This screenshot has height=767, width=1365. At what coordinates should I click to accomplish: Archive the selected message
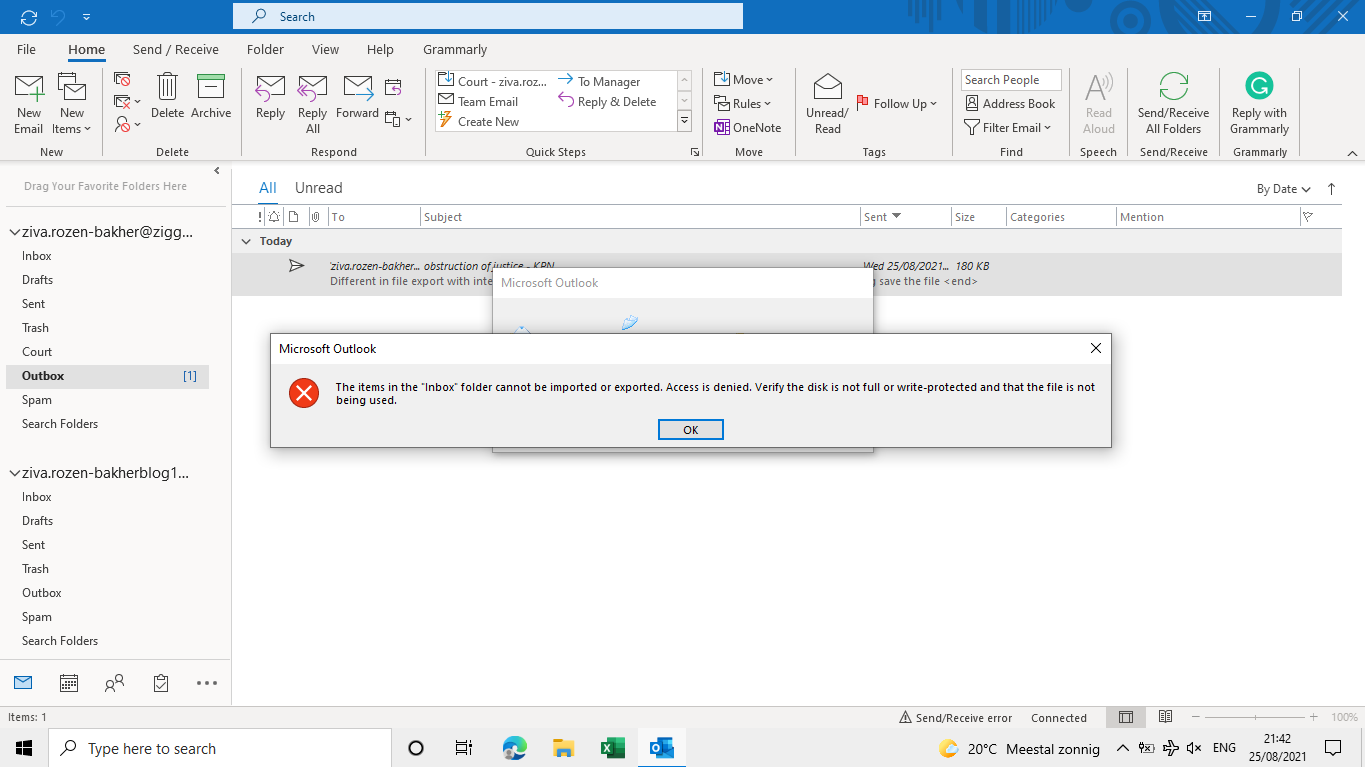211,96
